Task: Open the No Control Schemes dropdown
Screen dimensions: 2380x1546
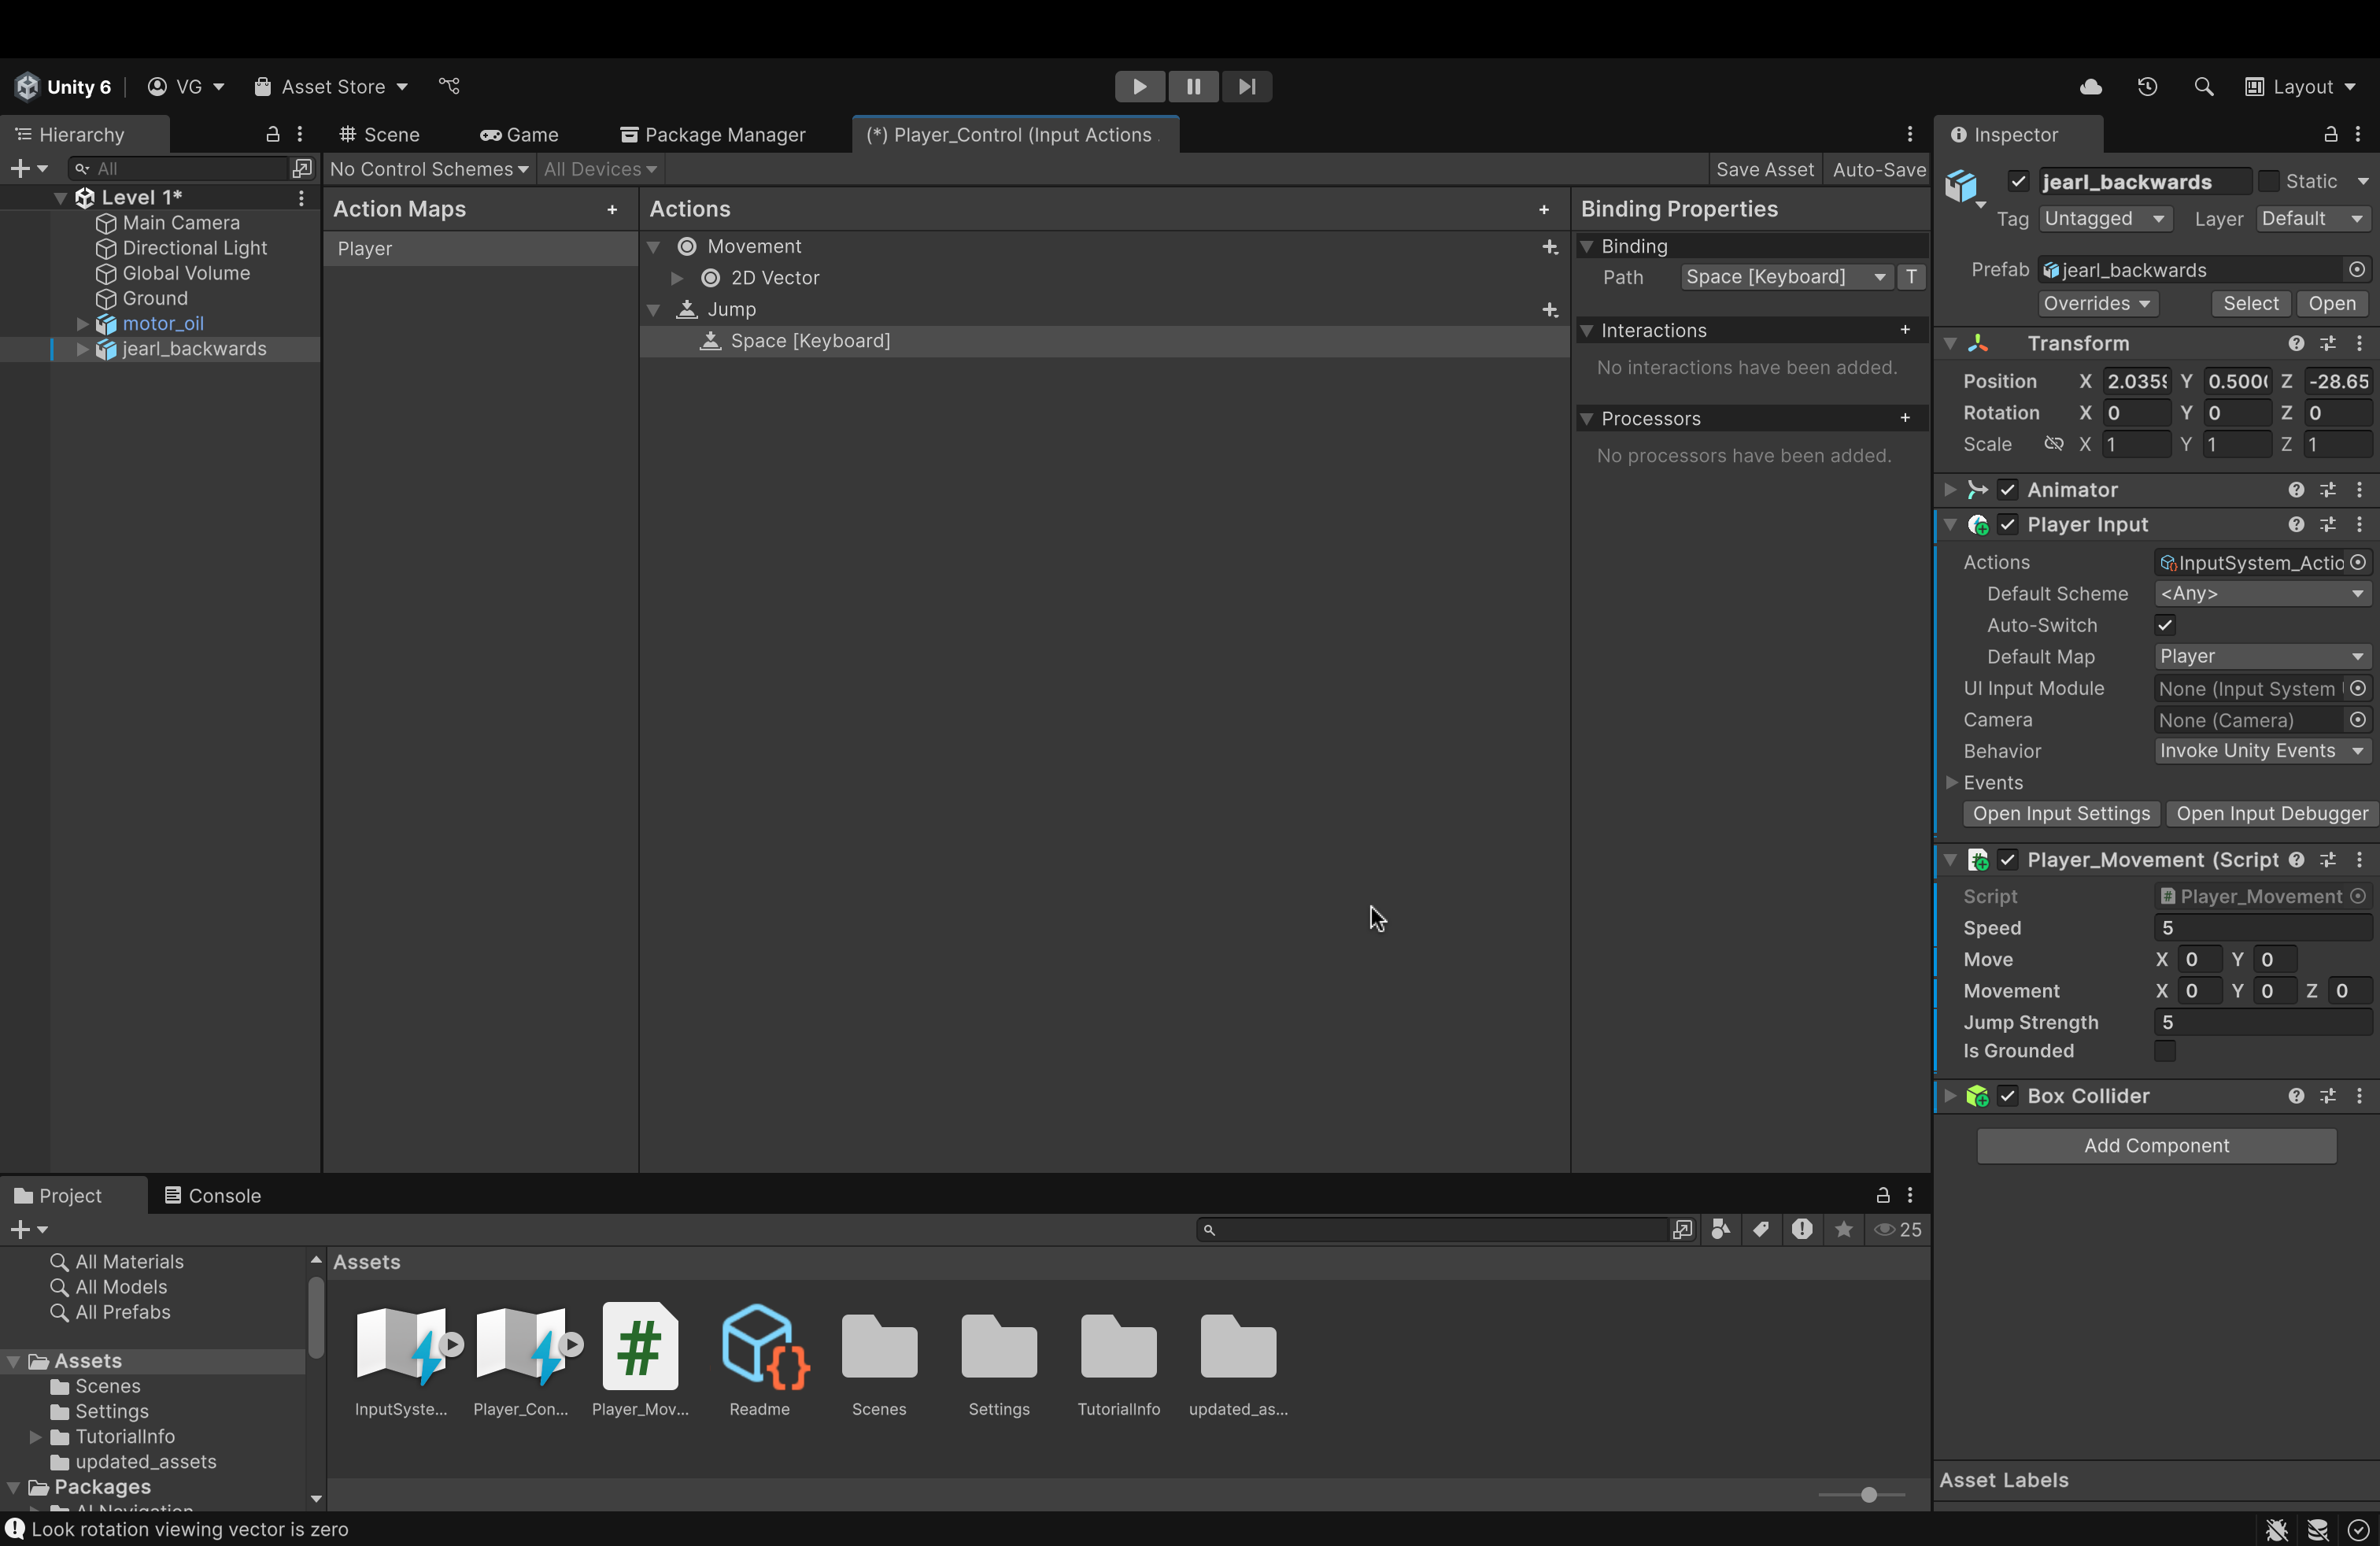Action: tap(428, 170)
